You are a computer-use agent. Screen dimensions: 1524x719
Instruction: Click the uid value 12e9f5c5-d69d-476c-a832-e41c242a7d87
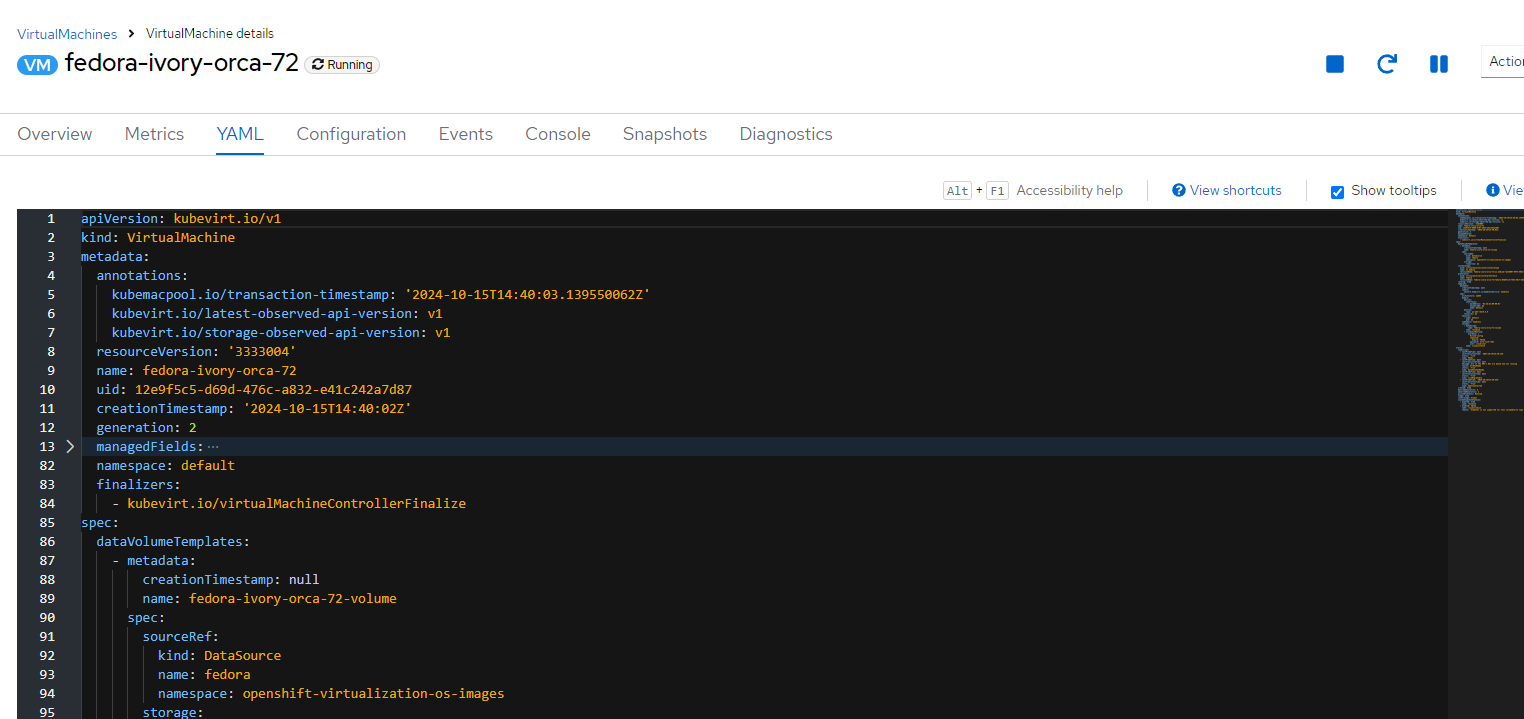coord(273,390)
